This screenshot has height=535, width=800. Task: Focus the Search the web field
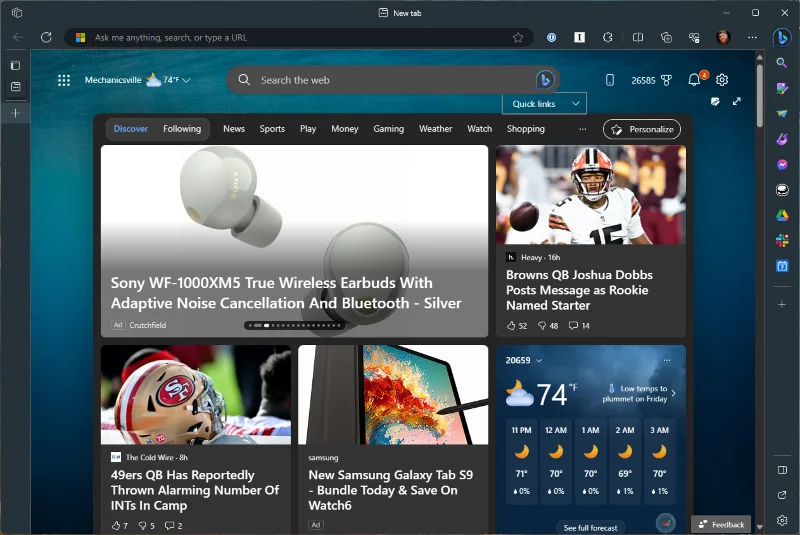coord(393,80)
